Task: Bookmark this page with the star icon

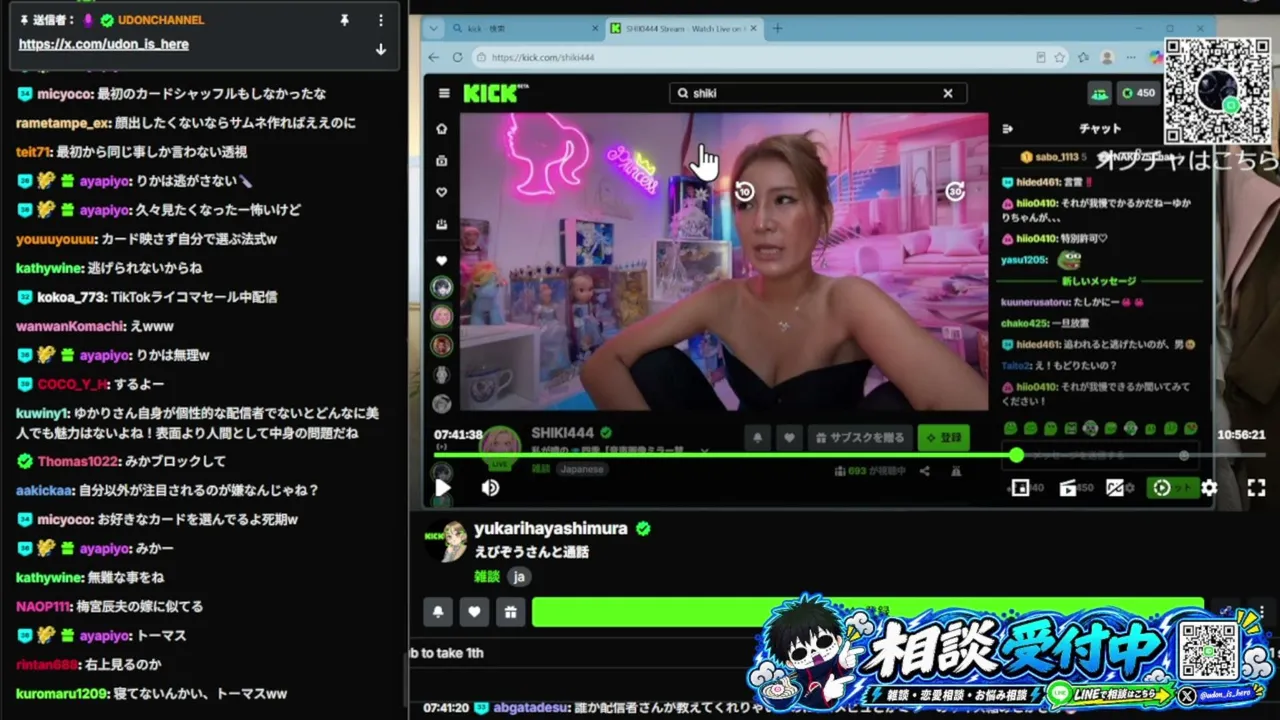Action: click(1060, 57)
